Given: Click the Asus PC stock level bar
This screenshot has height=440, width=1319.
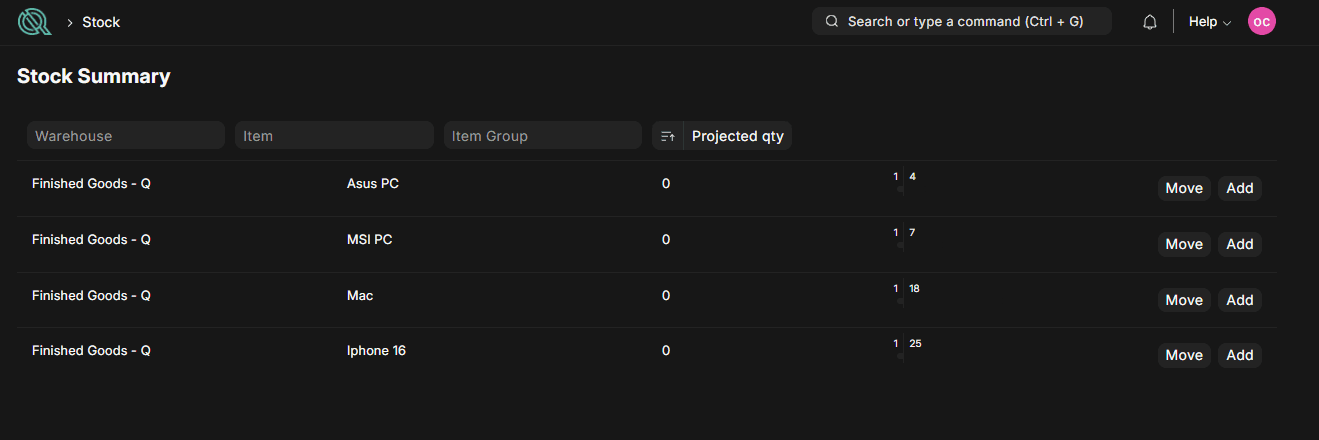Looking at the screenshot, I should pos(905,184).
